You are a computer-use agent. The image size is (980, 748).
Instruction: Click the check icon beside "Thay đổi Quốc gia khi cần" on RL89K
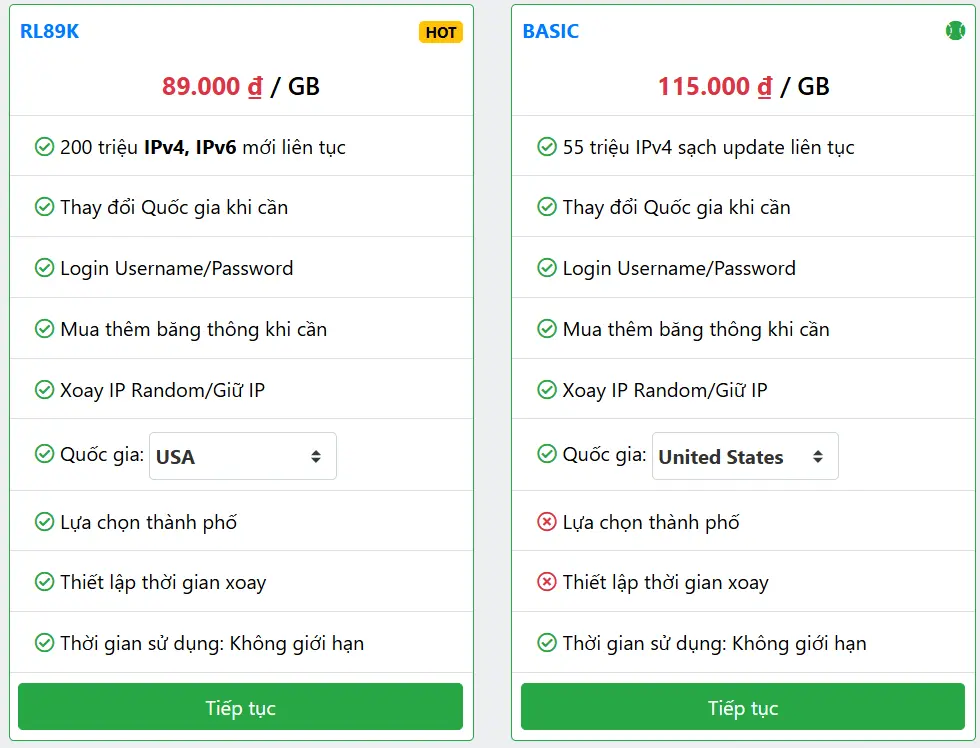pyautogui.click(x=44, y=206)
